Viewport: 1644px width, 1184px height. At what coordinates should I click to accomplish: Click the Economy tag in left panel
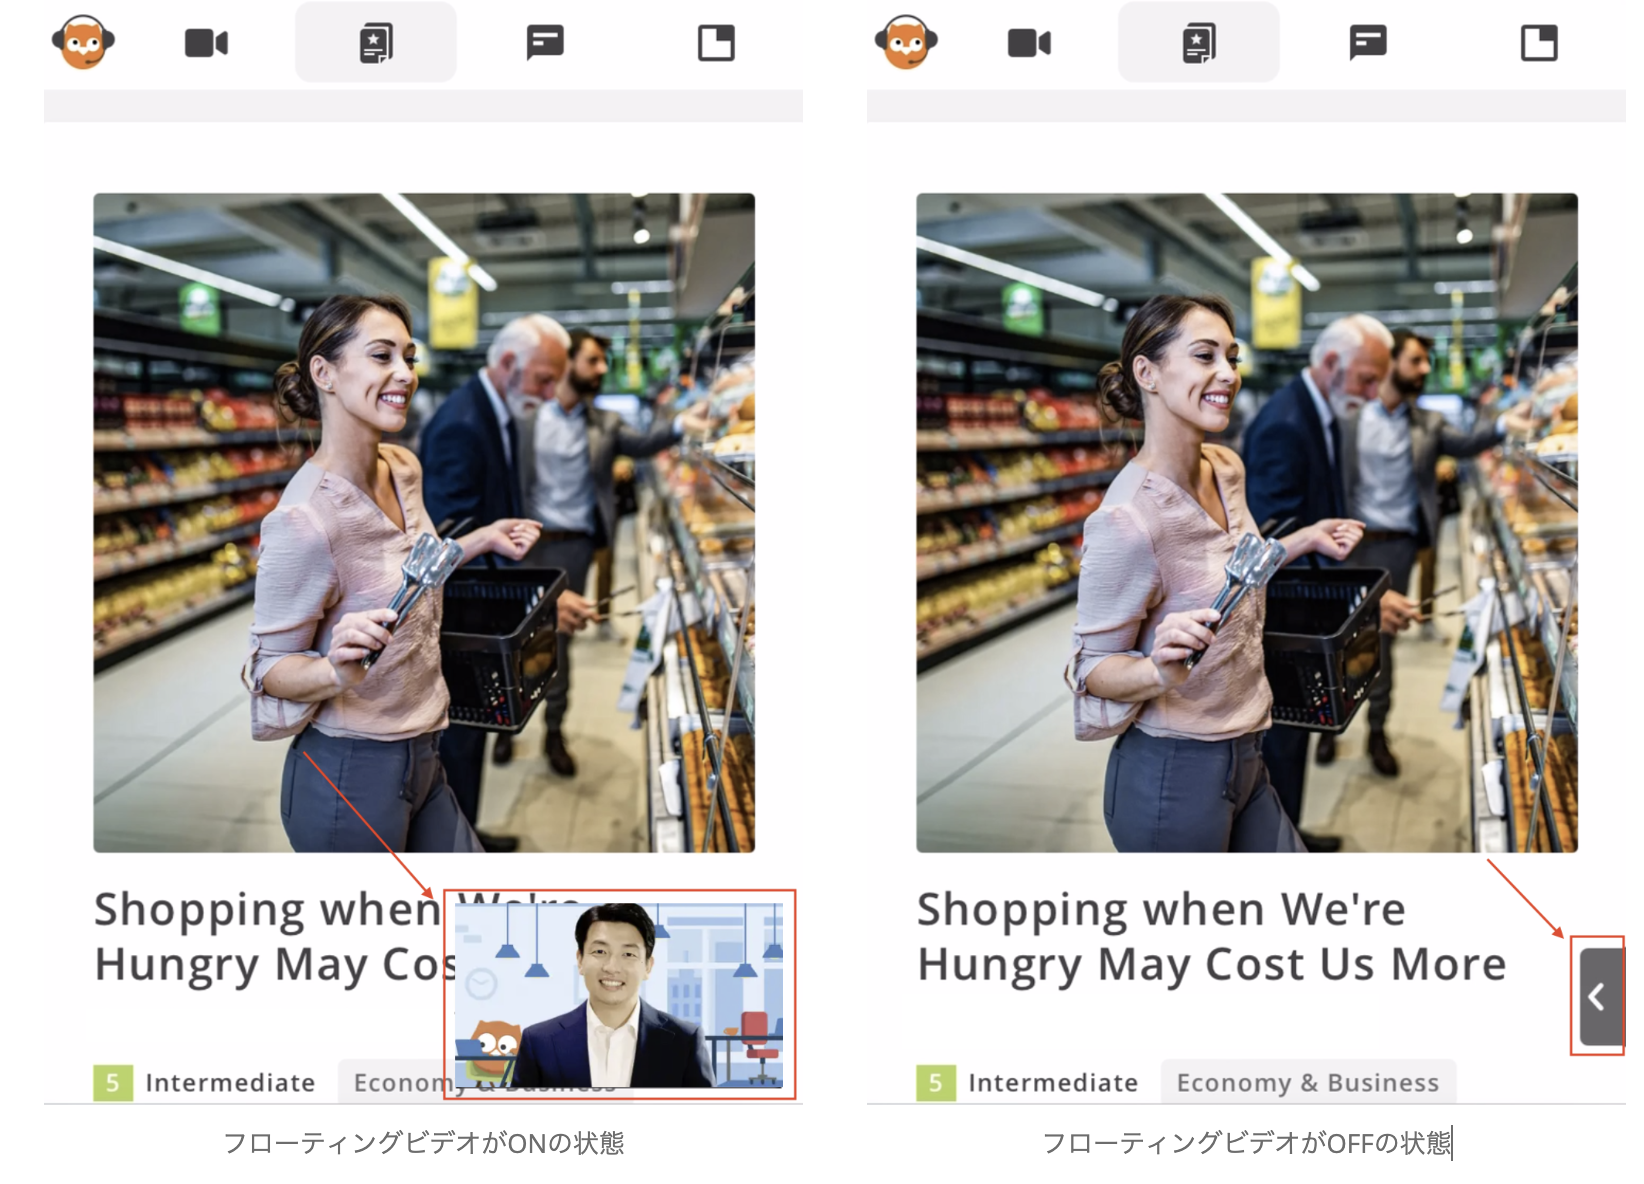pos(396,1082)
